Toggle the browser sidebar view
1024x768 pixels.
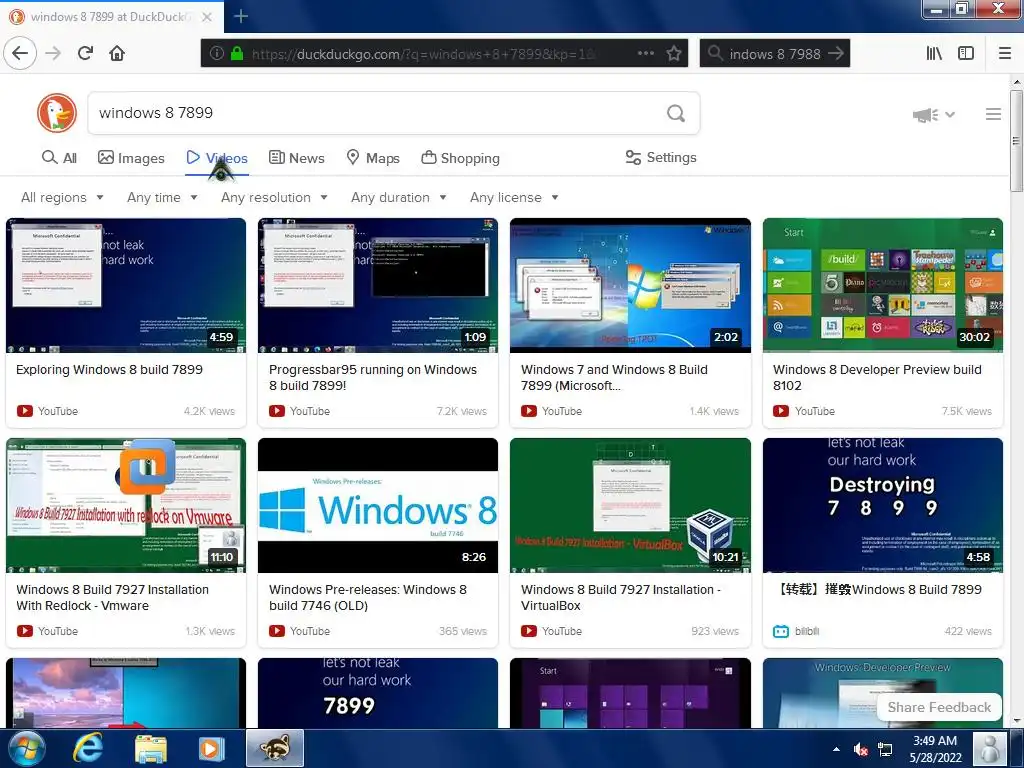[966, 54]
